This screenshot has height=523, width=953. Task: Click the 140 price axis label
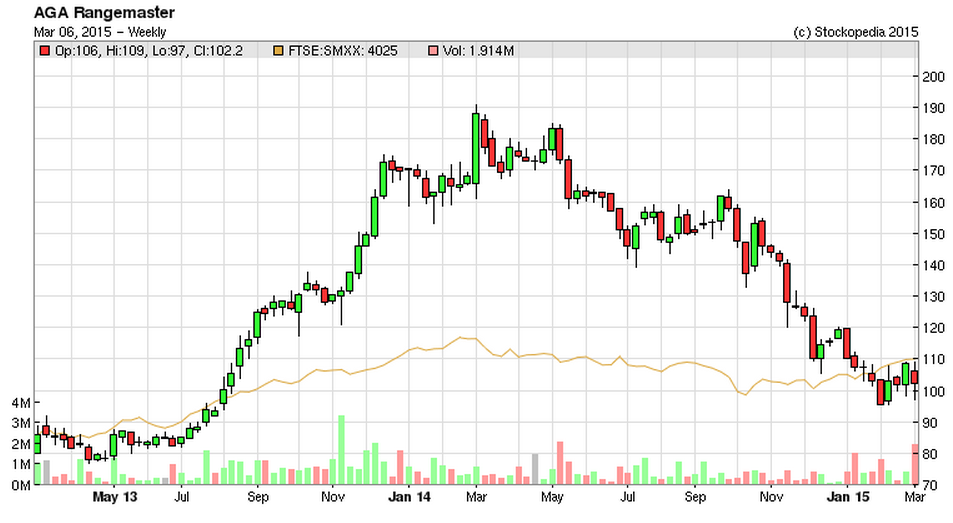point(933,265)
